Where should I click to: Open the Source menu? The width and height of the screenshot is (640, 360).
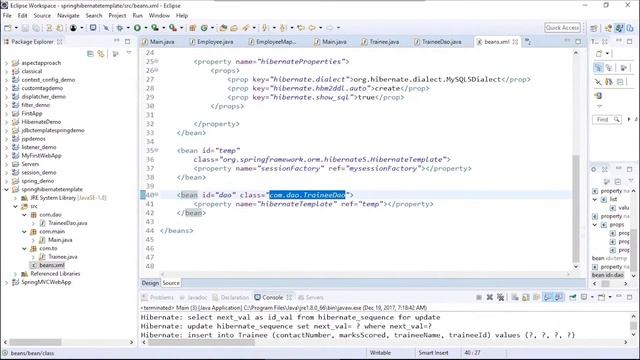tap(42, 16)
